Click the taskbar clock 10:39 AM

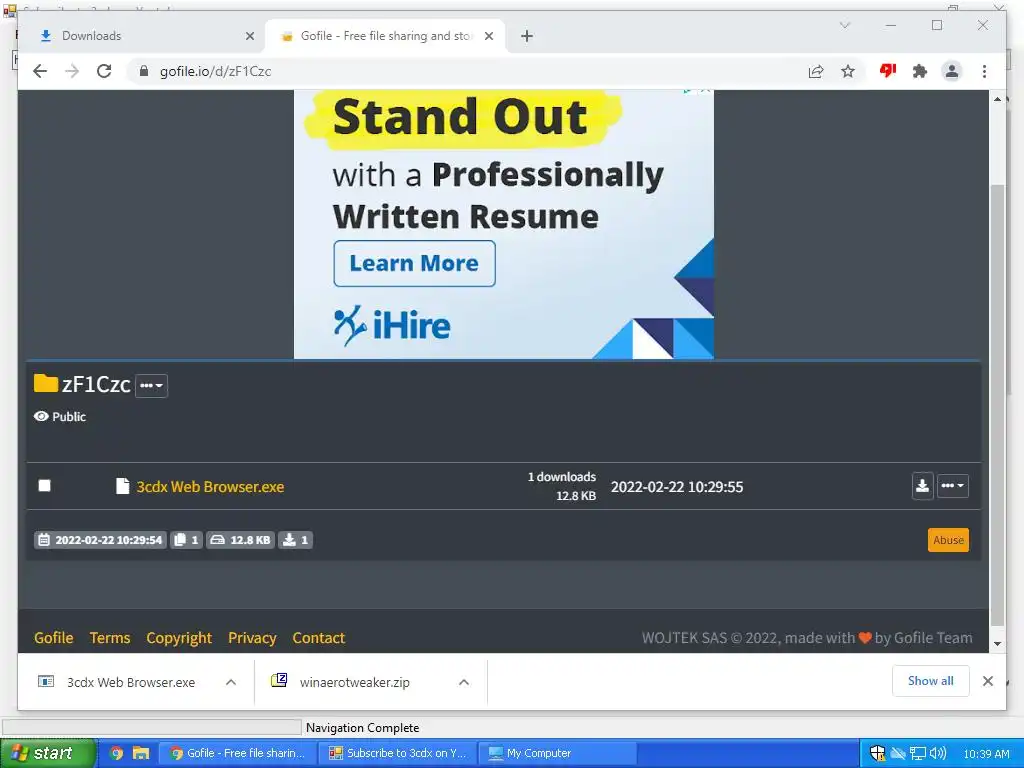pos(986,754)
